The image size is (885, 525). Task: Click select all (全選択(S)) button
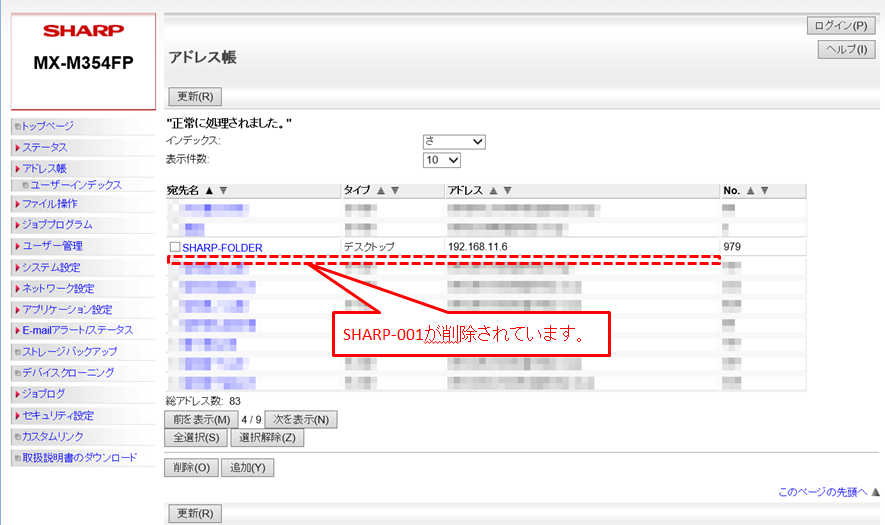click(x=196, y=438)
